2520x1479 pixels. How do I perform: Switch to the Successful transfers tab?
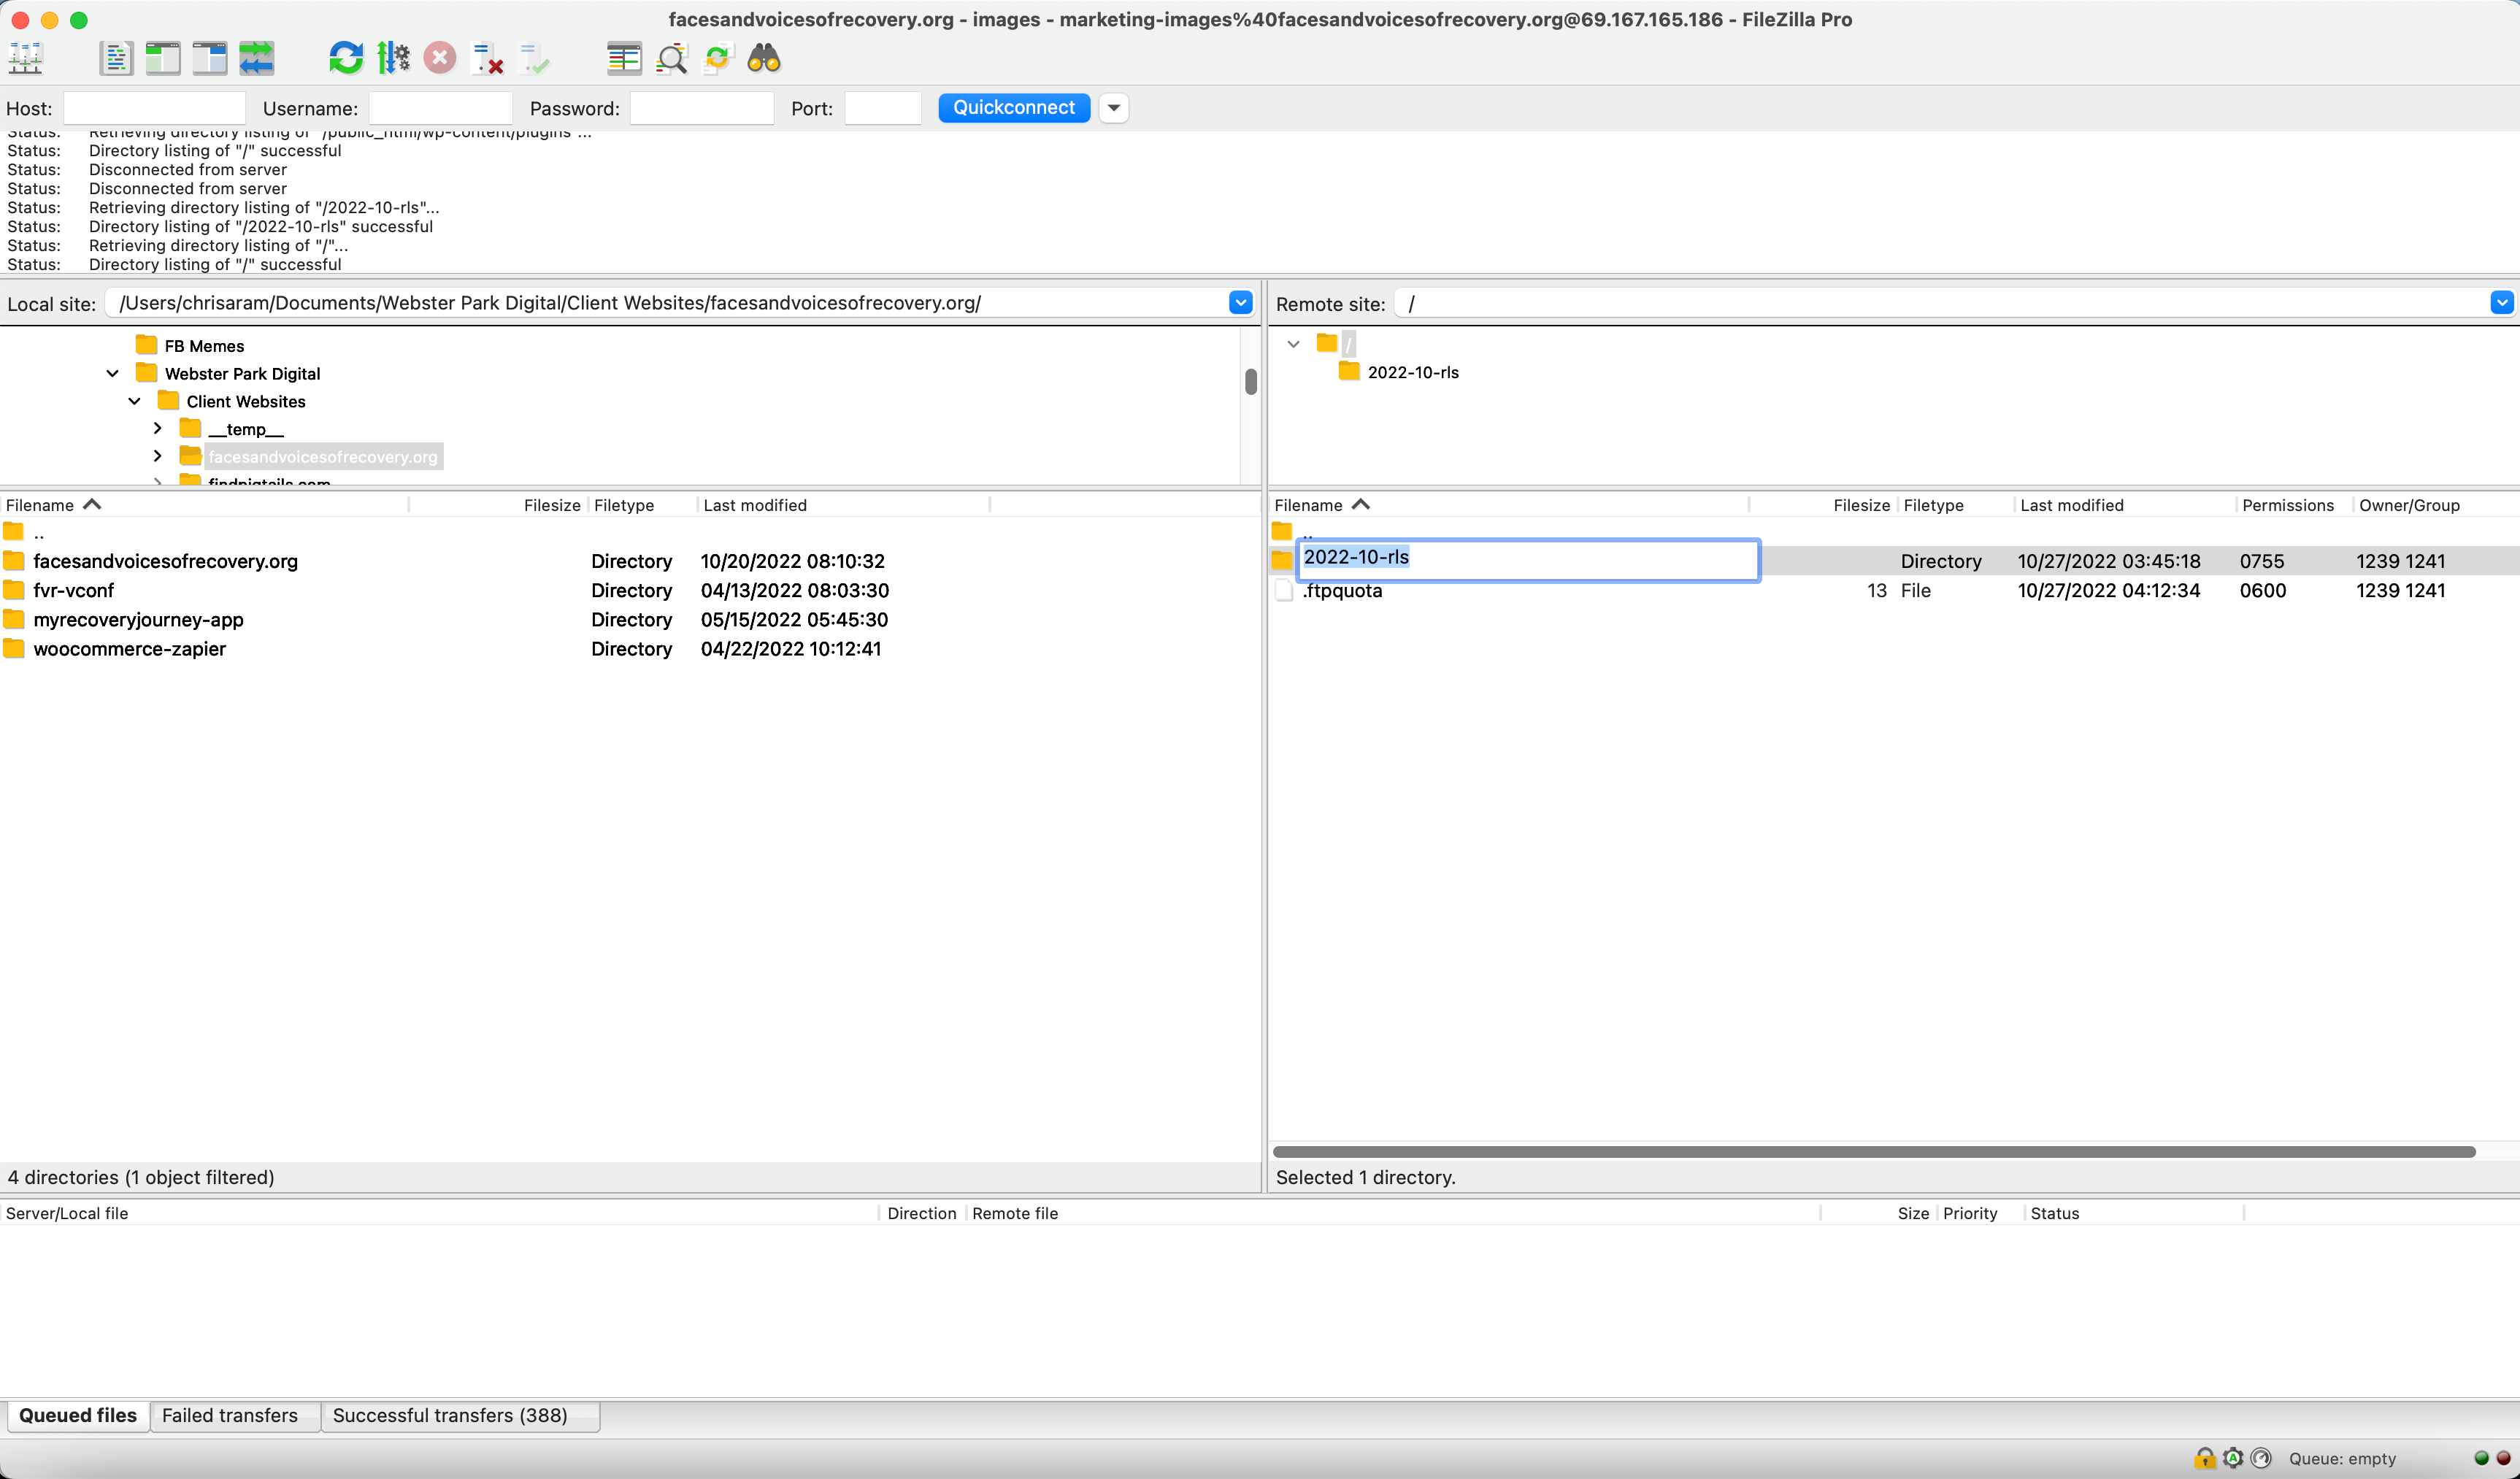pyautogui.click(x=450, y=1415)
